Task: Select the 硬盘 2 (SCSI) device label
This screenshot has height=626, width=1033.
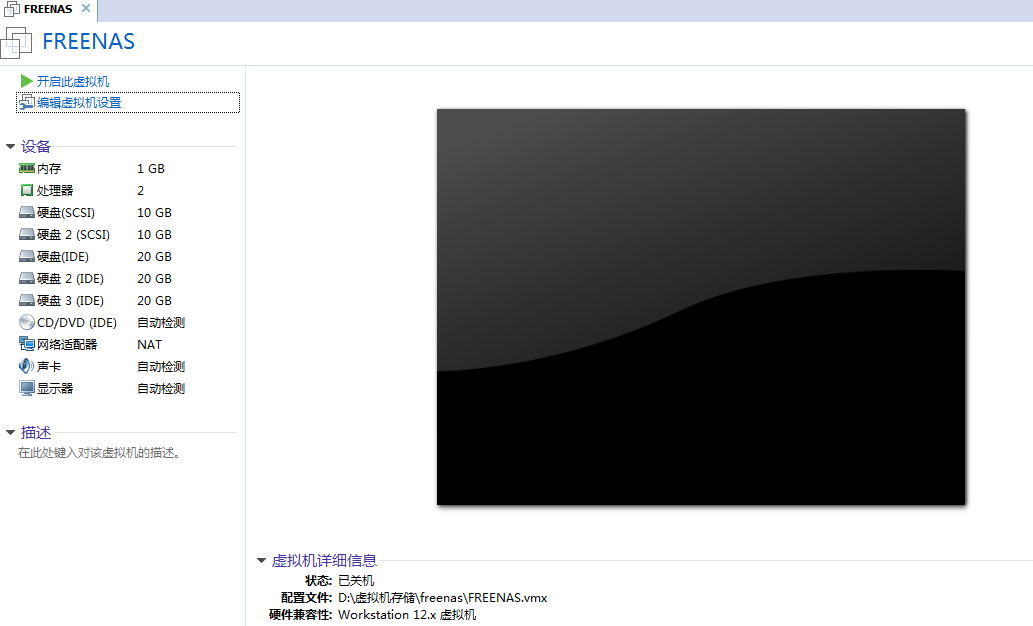Action: tap(73, 235)
